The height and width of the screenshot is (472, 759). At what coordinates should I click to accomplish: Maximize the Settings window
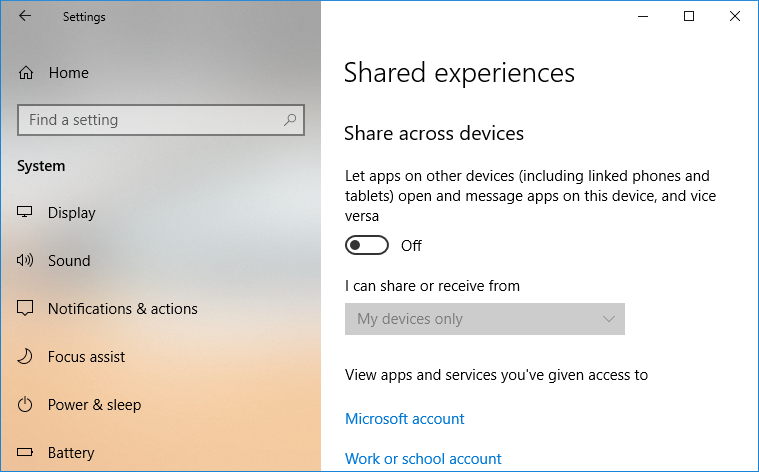click(x=689, y=16)
